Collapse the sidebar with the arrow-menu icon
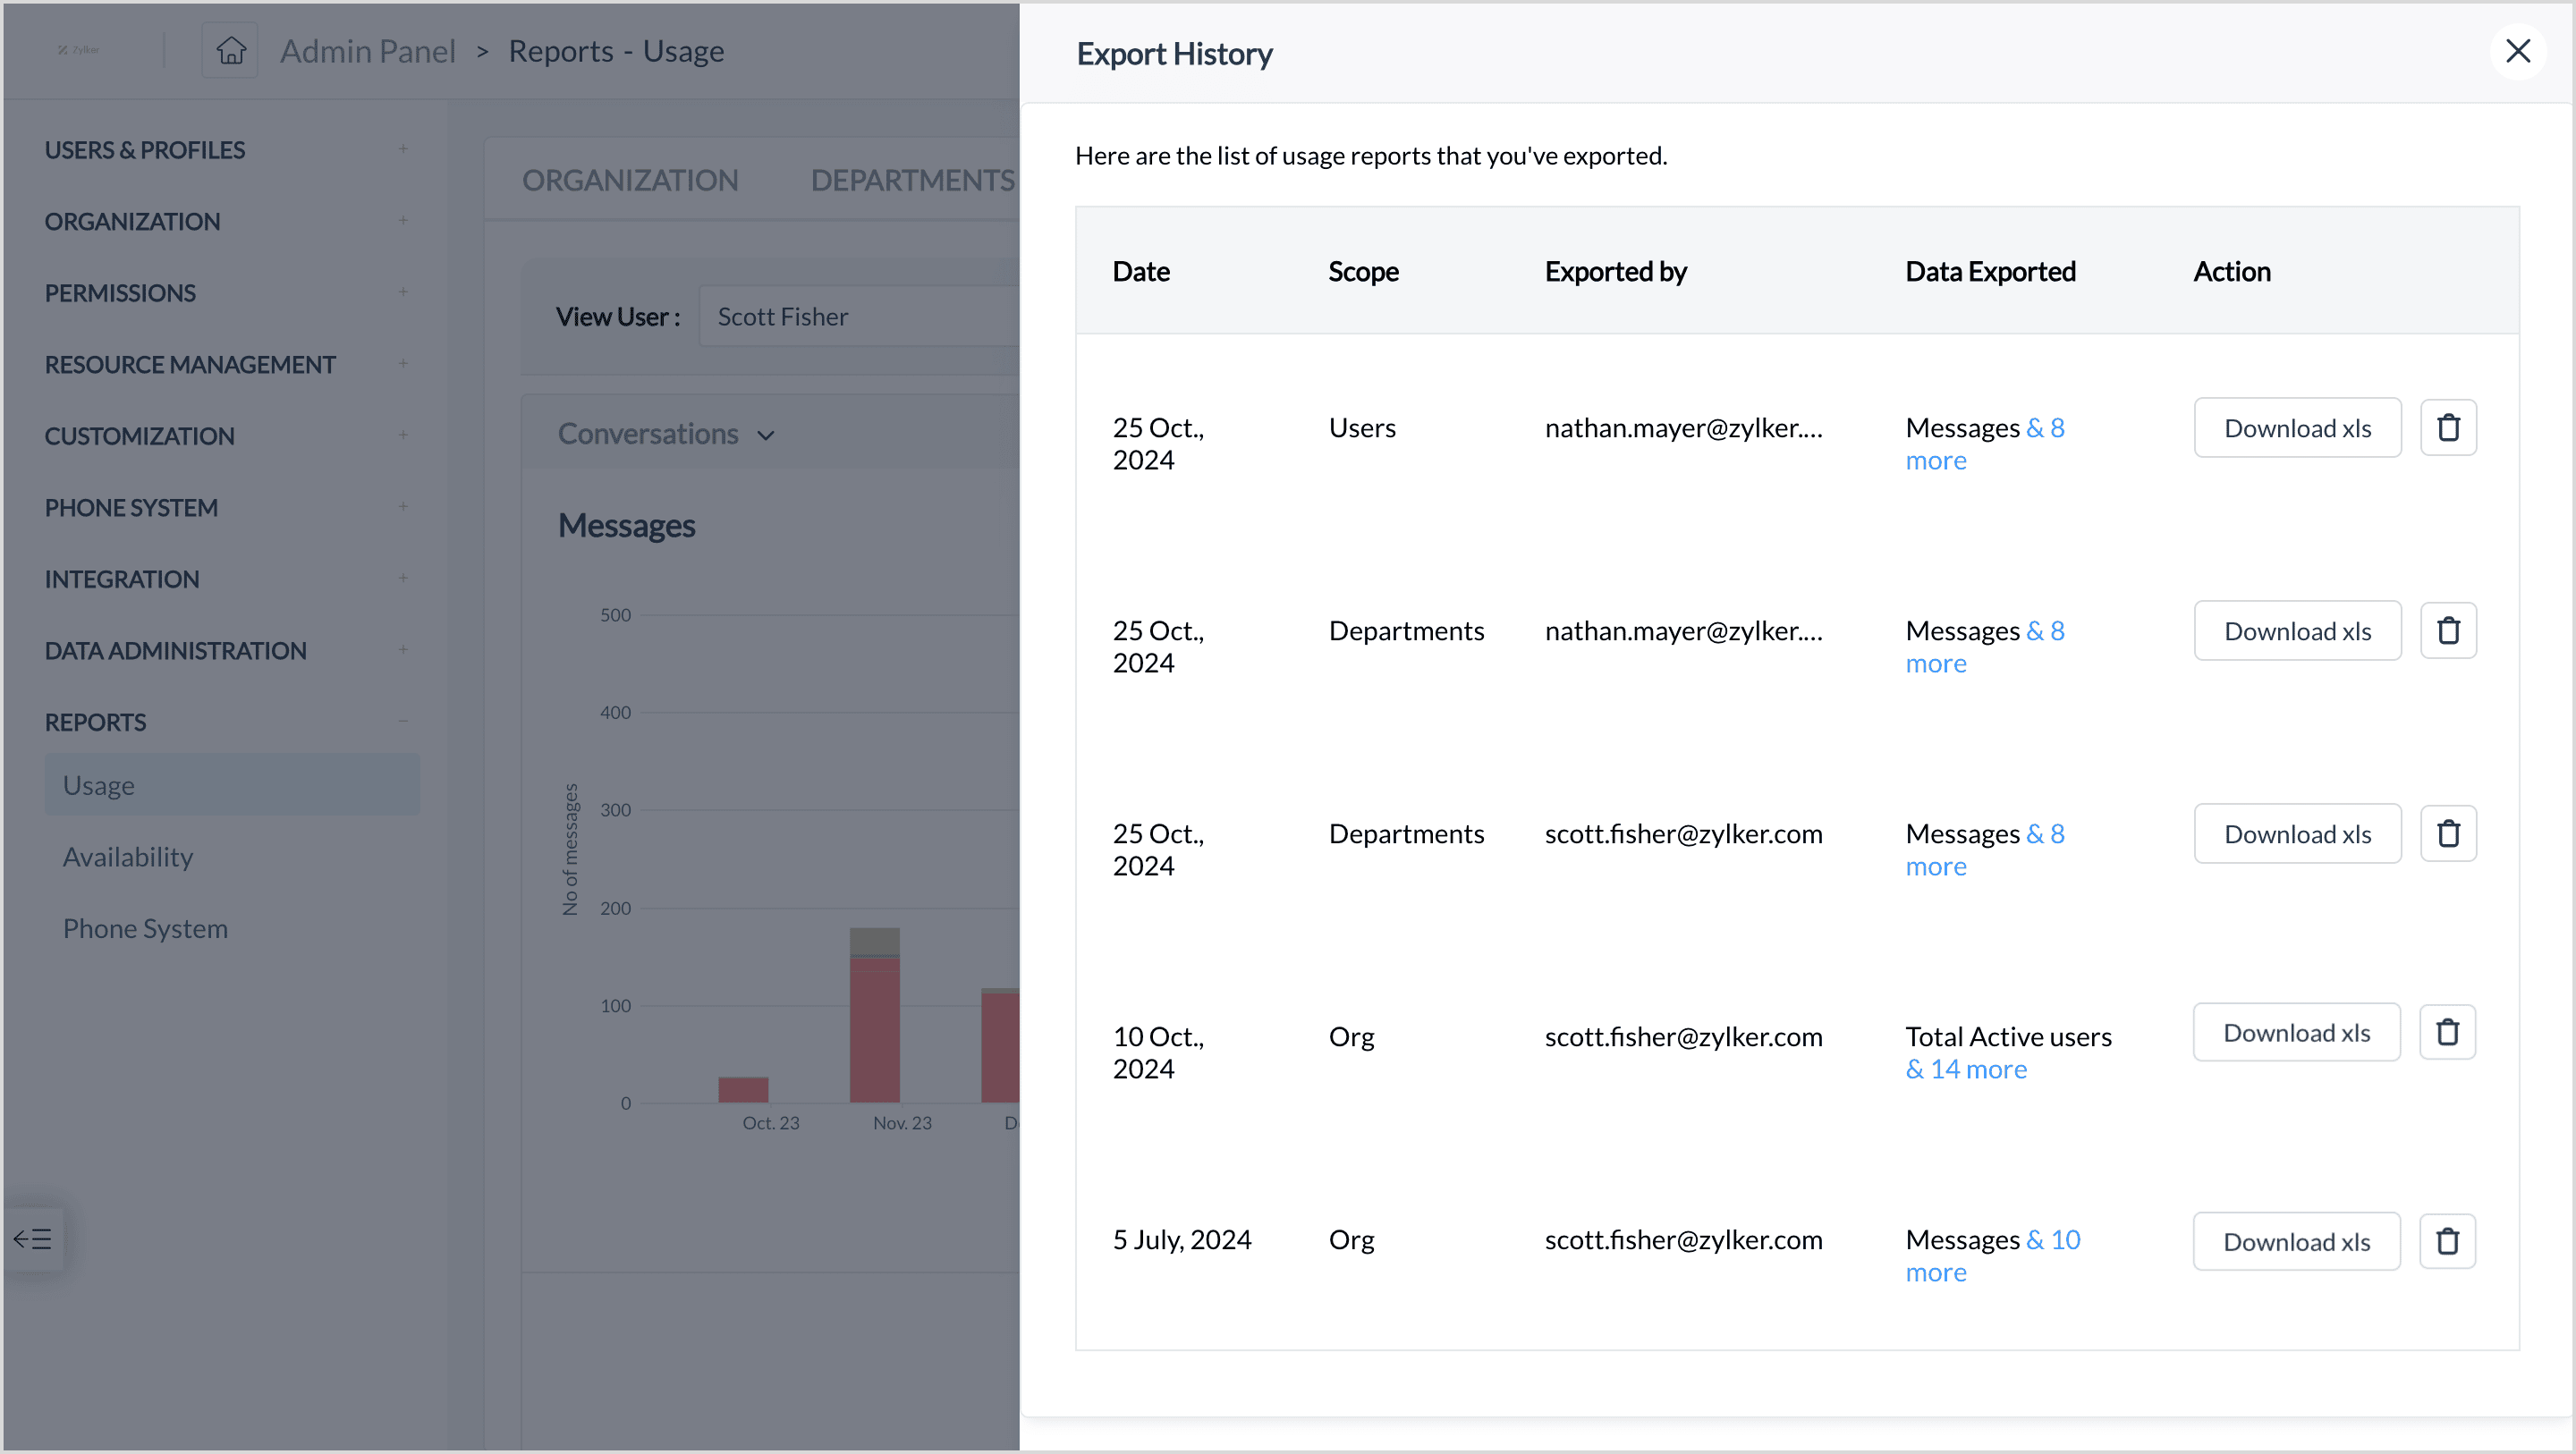This screenshot has height=1454, width=2576. point(33,1240)
